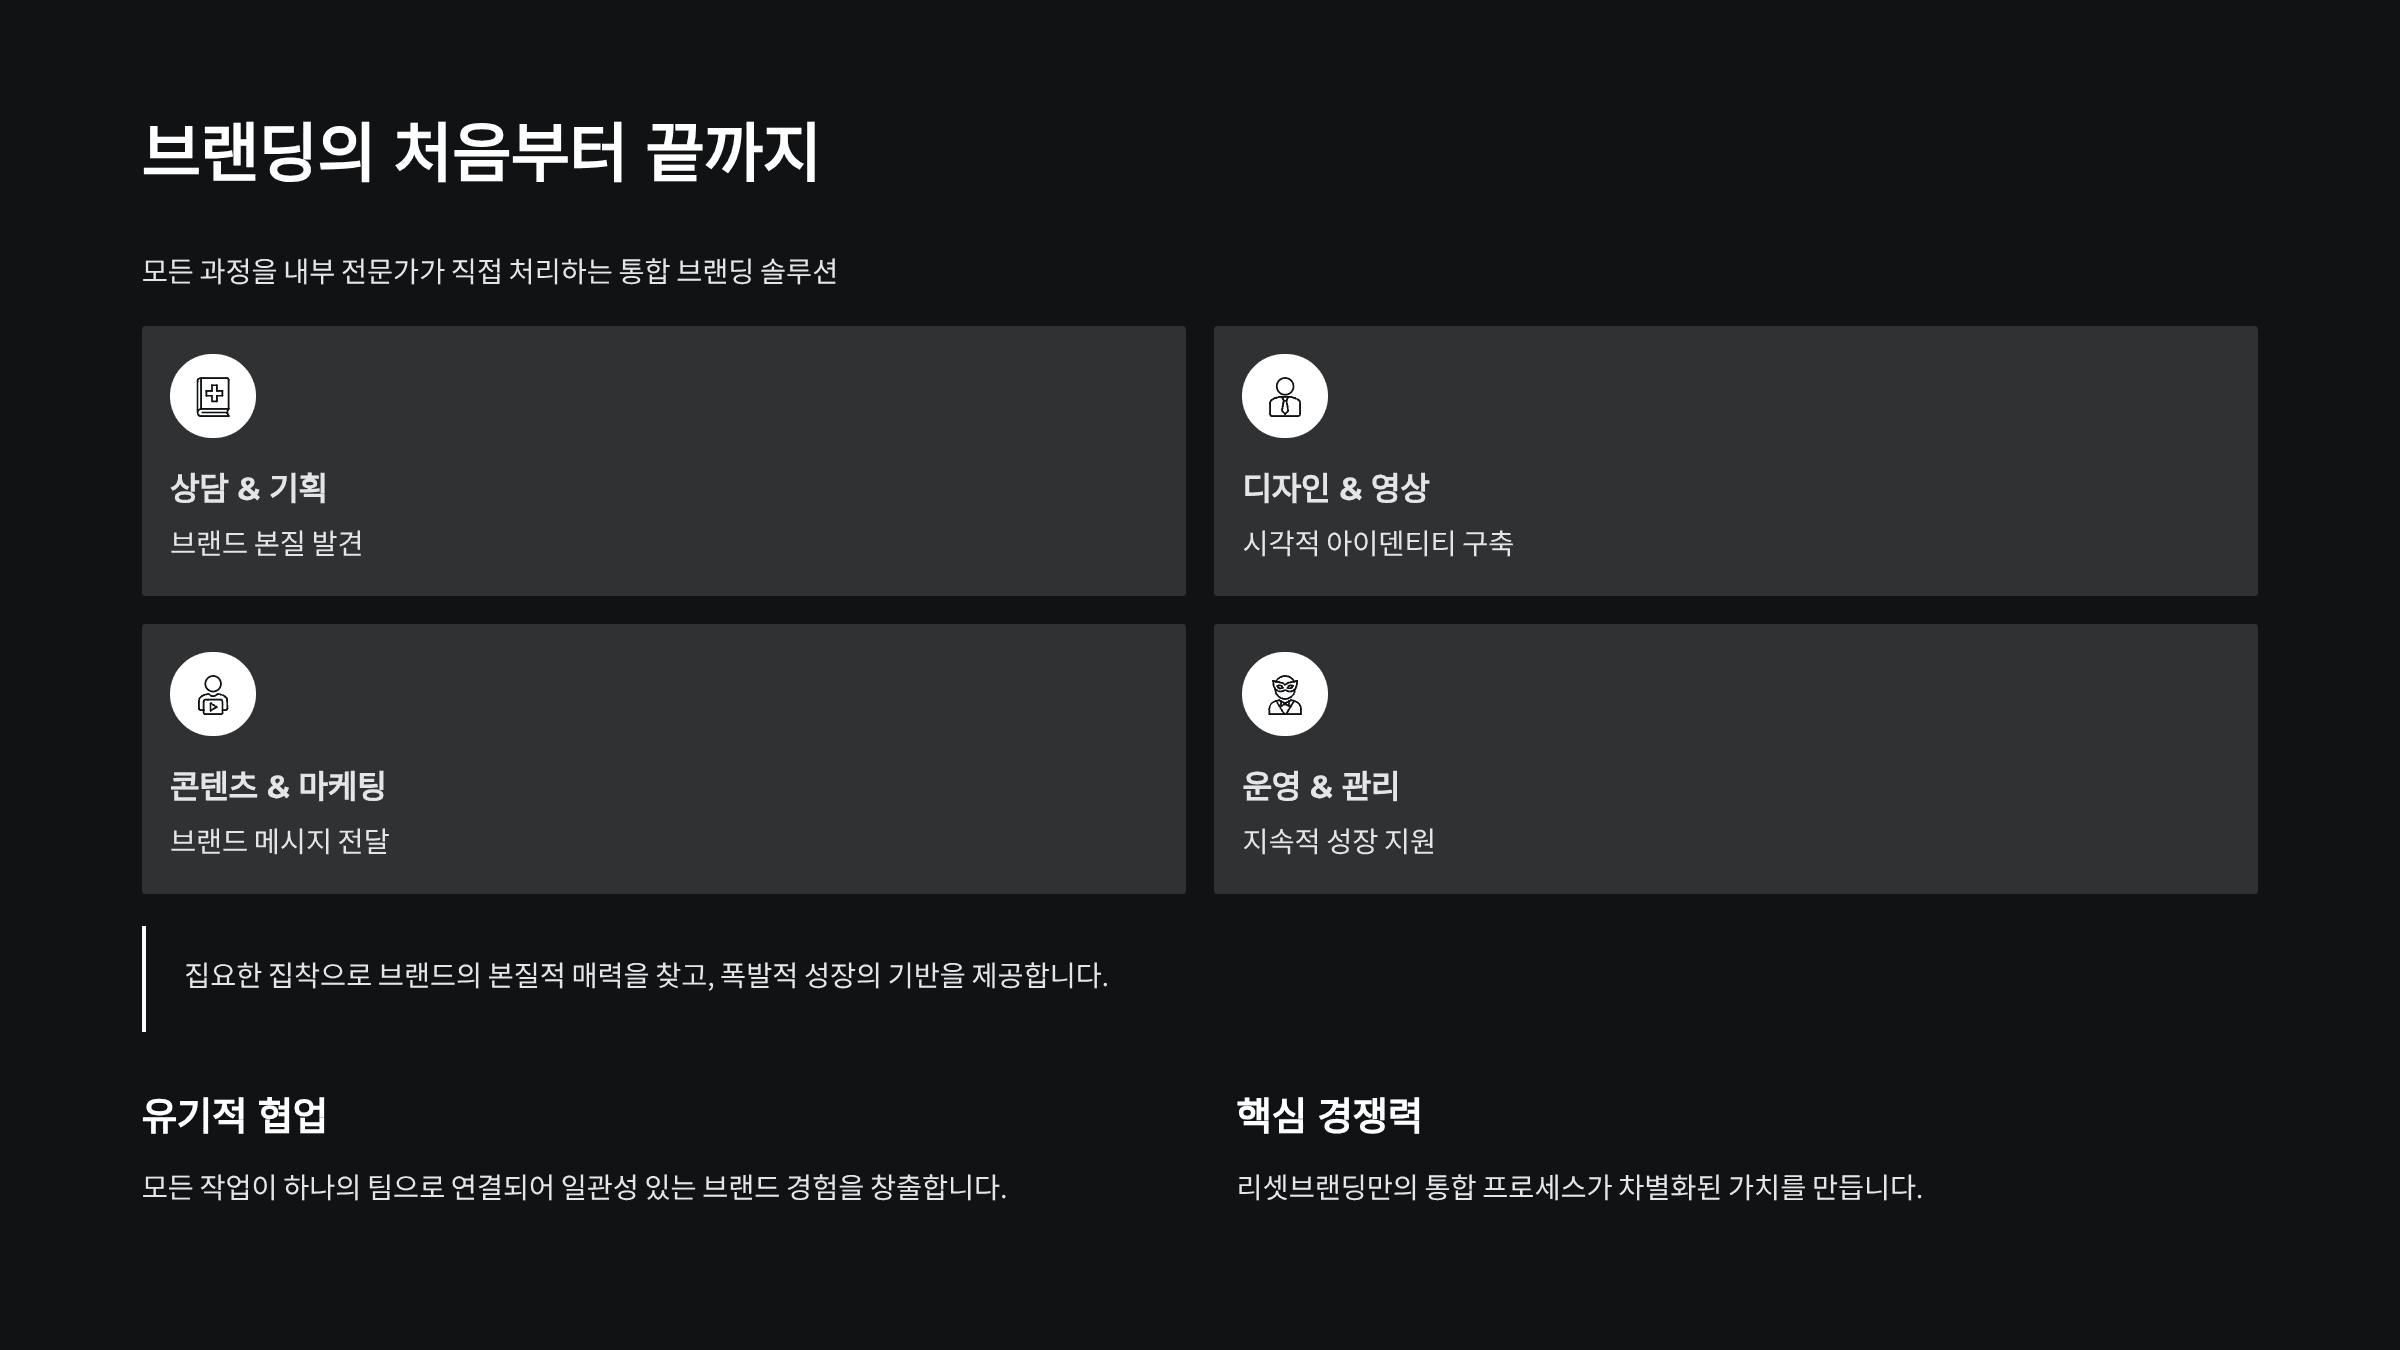Select the 상담 & 기획 card title
Screen dimensions: 2400x1350
[x=248, y=488]
